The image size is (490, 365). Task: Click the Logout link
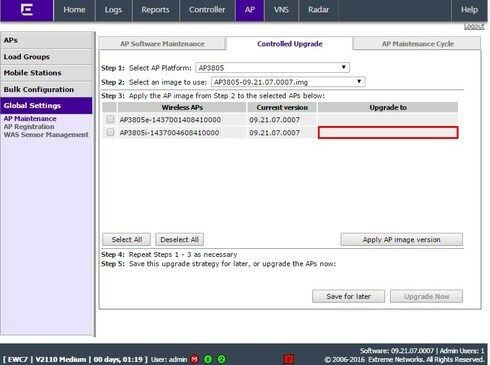click(x=474, y=26)
